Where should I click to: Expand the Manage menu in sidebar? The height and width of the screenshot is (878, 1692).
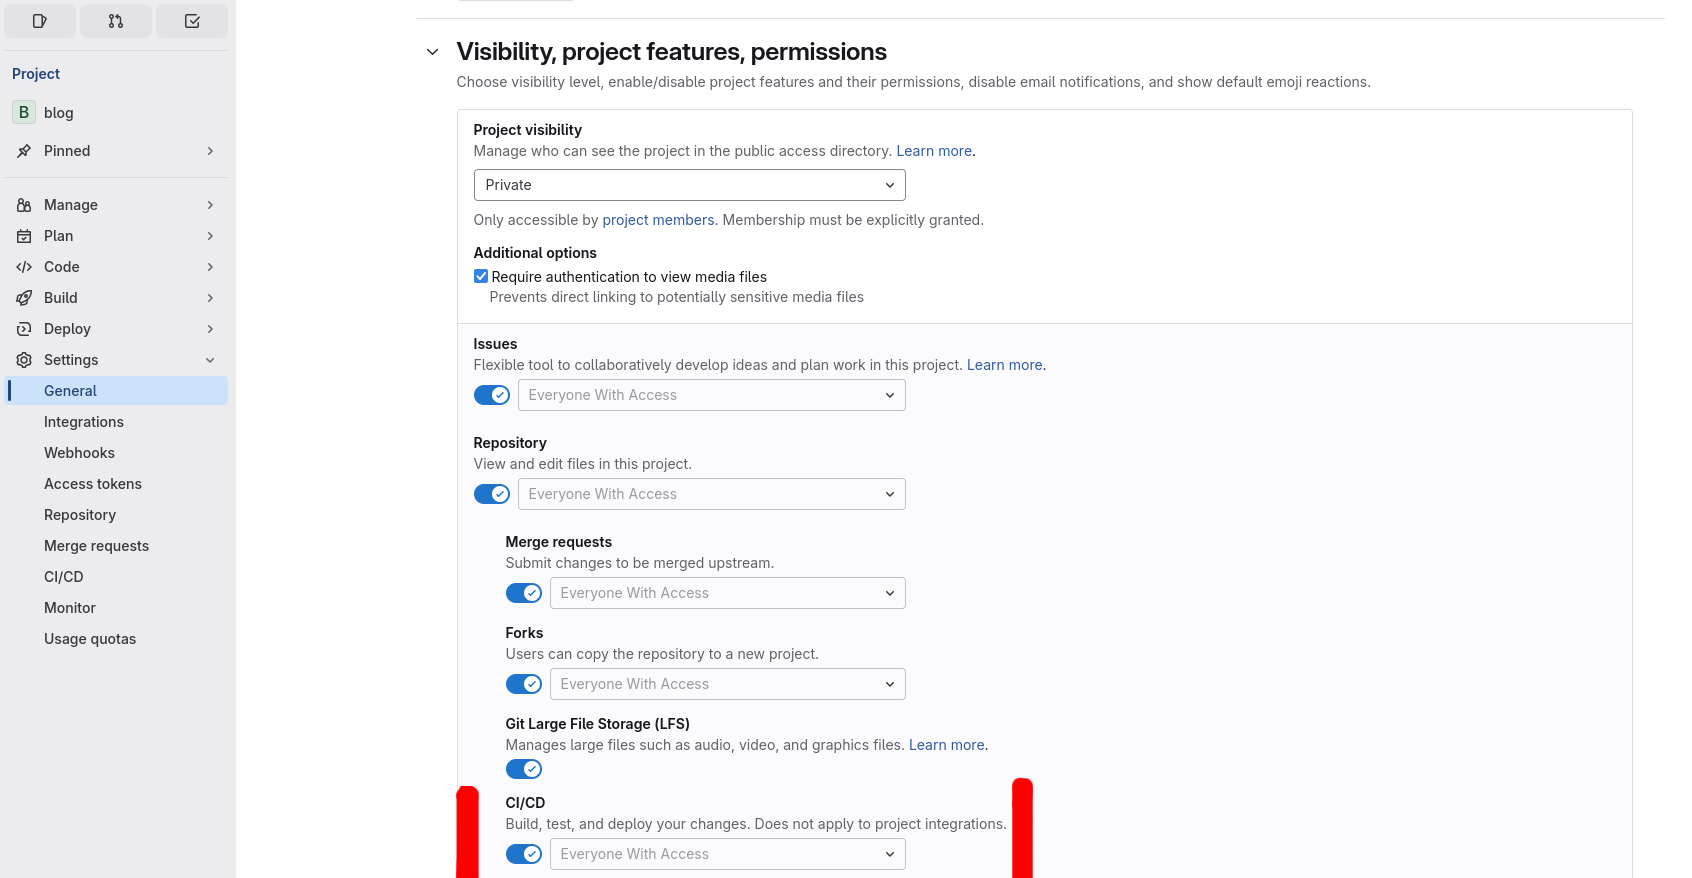(x=71, y=205)
